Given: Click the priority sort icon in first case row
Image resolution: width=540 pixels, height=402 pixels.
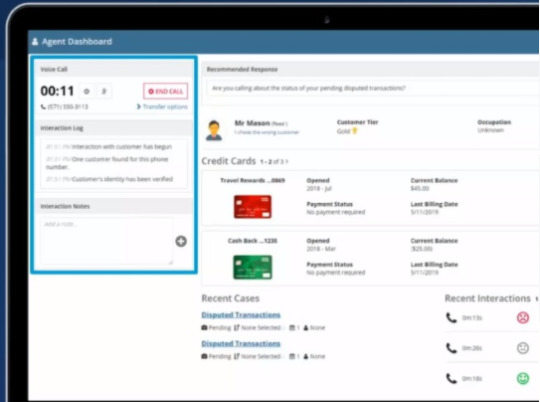Looking at the screenshot, I should 237,328.
